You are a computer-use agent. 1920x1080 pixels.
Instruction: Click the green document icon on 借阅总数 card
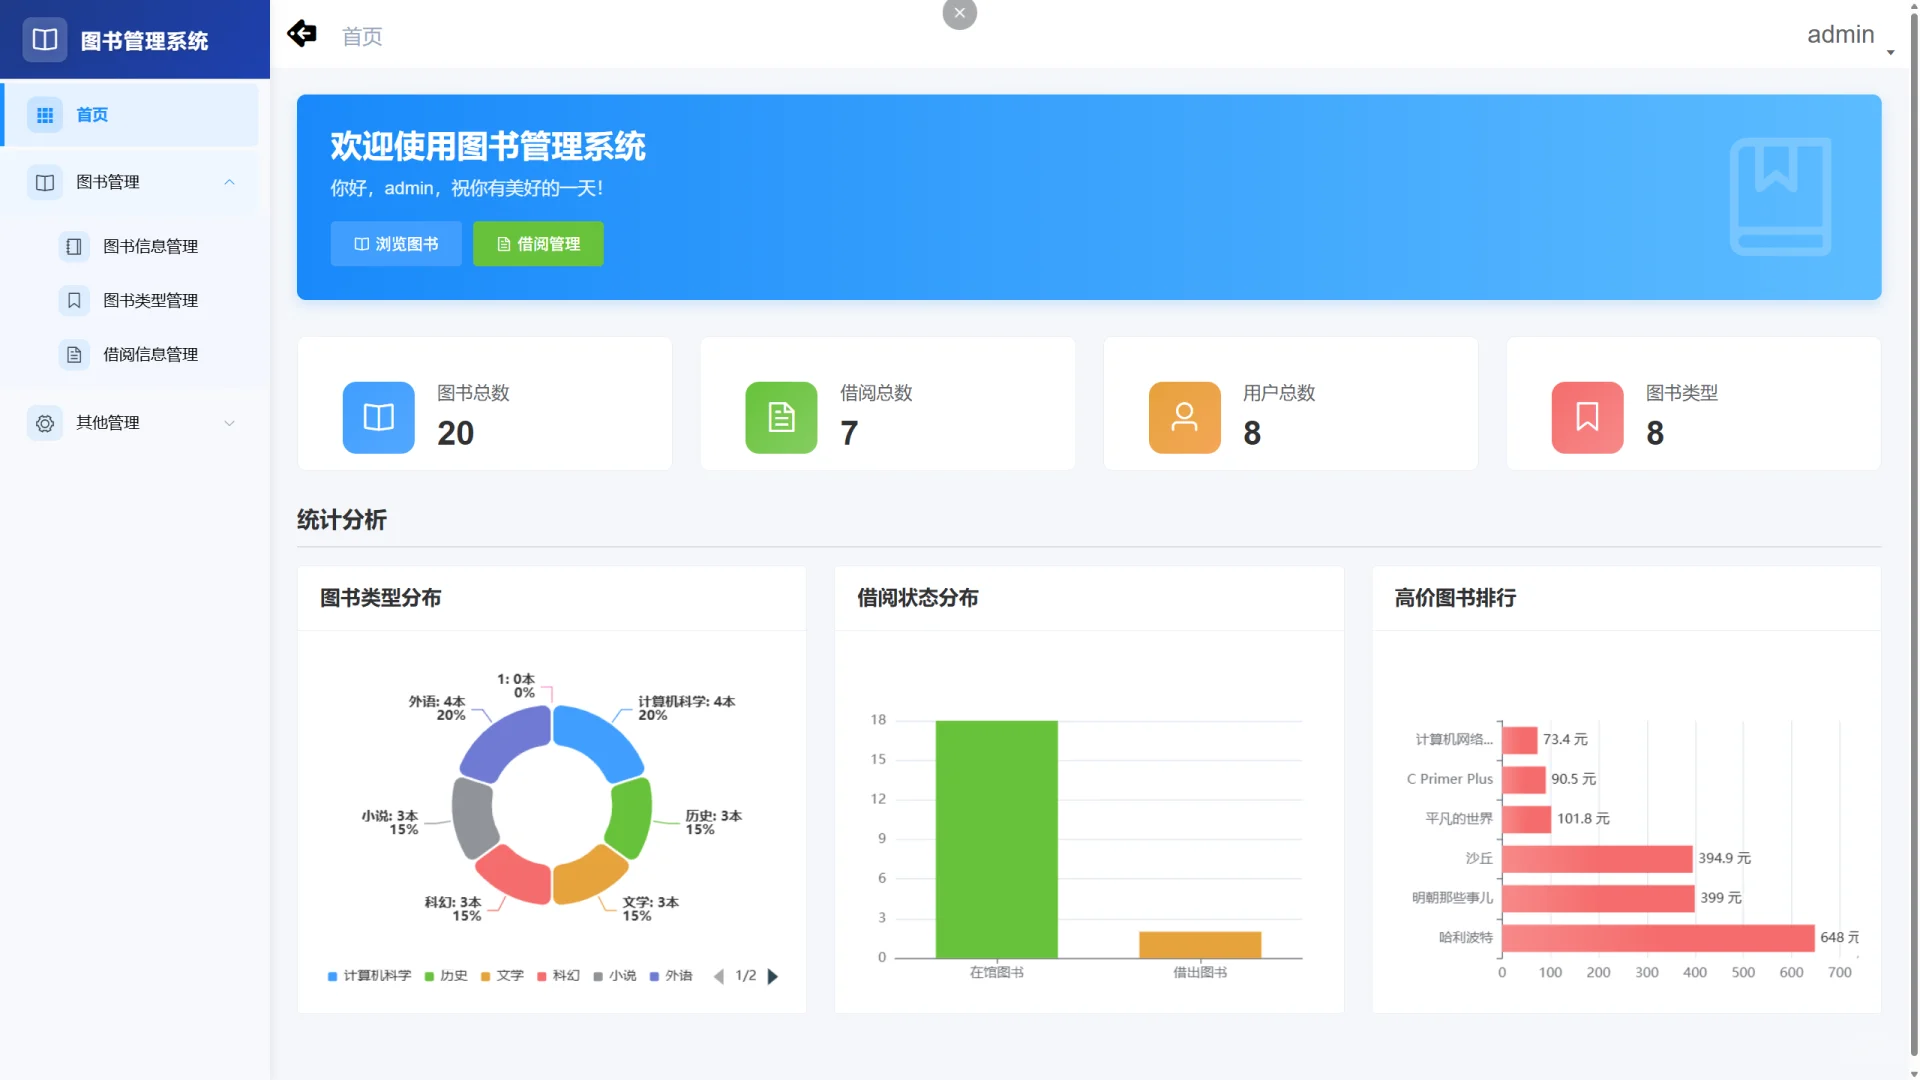point(781,417)
